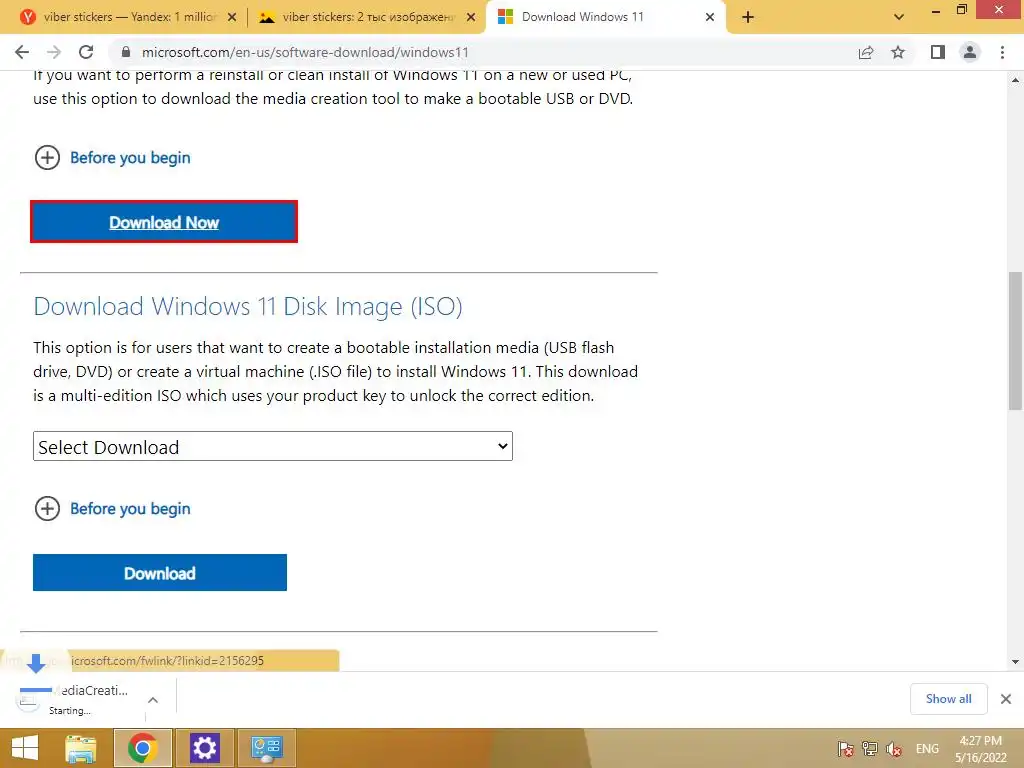Click the ENG language indicator
The image size is (1024, 768).
pos(927,748)
